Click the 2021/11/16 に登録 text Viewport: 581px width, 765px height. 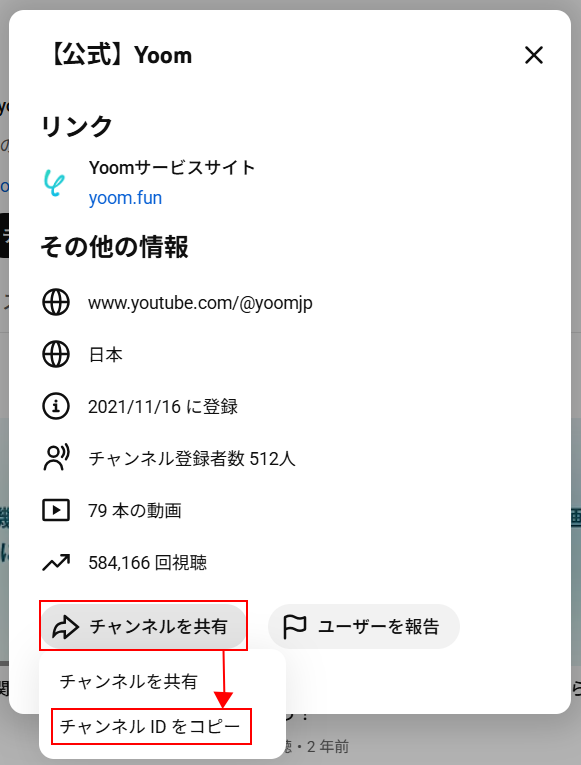[163, 406]
